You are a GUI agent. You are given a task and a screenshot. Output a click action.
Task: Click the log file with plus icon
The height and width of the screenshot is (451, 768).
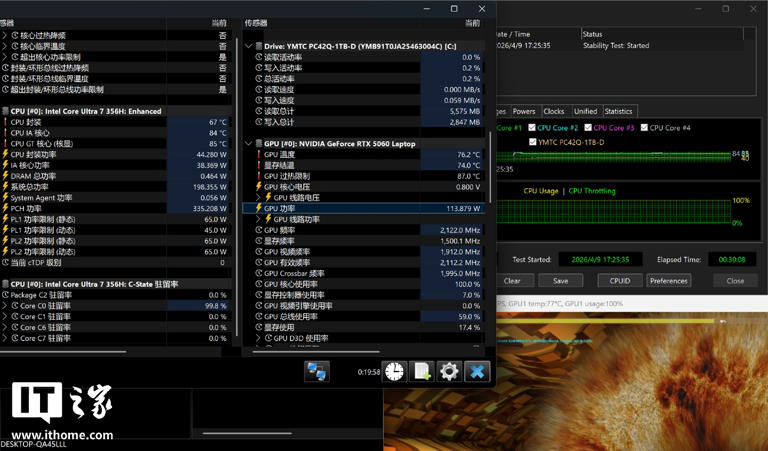[x=422, y=372]
